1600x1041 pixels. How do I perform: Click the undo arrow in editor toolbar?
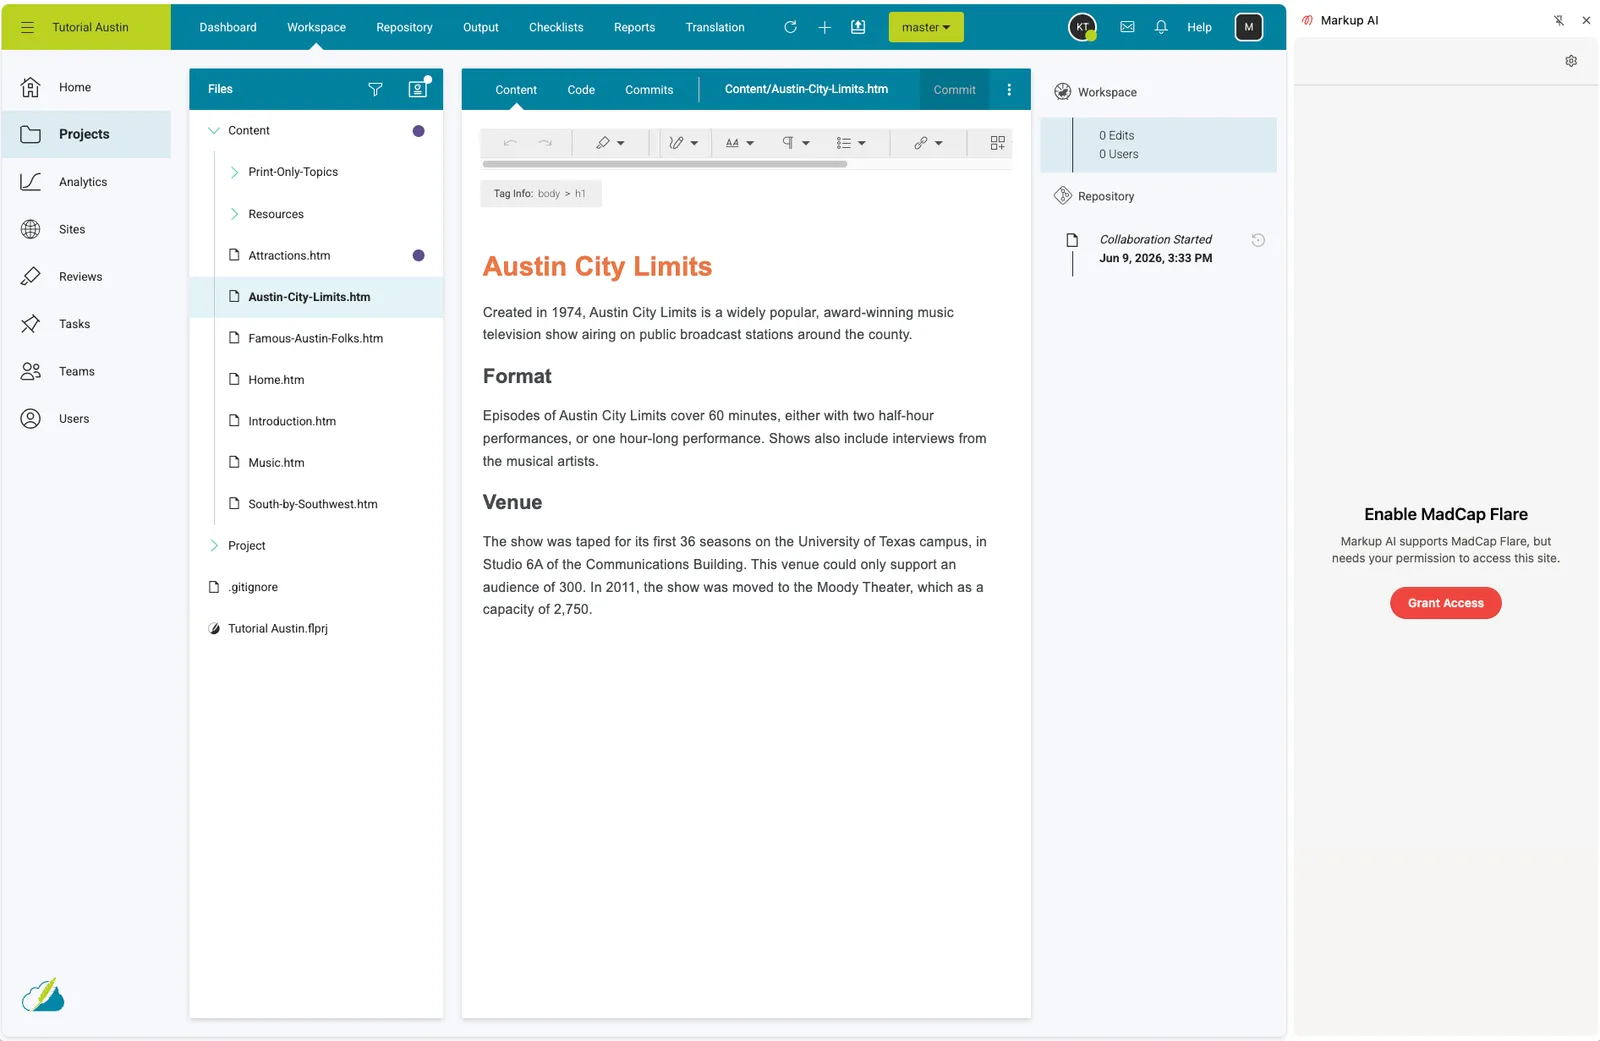510,143
